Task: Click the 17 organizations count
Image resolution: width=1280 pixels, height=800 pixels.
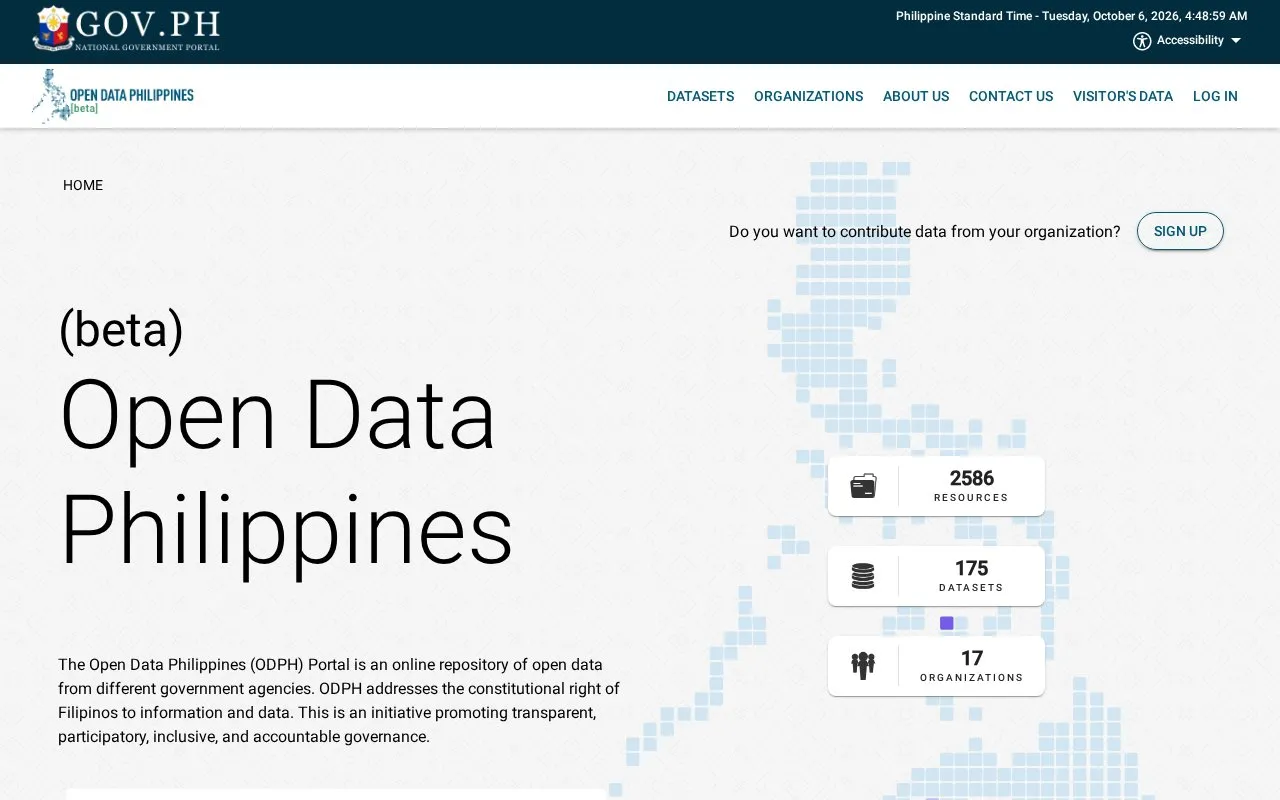Action: click(x=971, y=658)
